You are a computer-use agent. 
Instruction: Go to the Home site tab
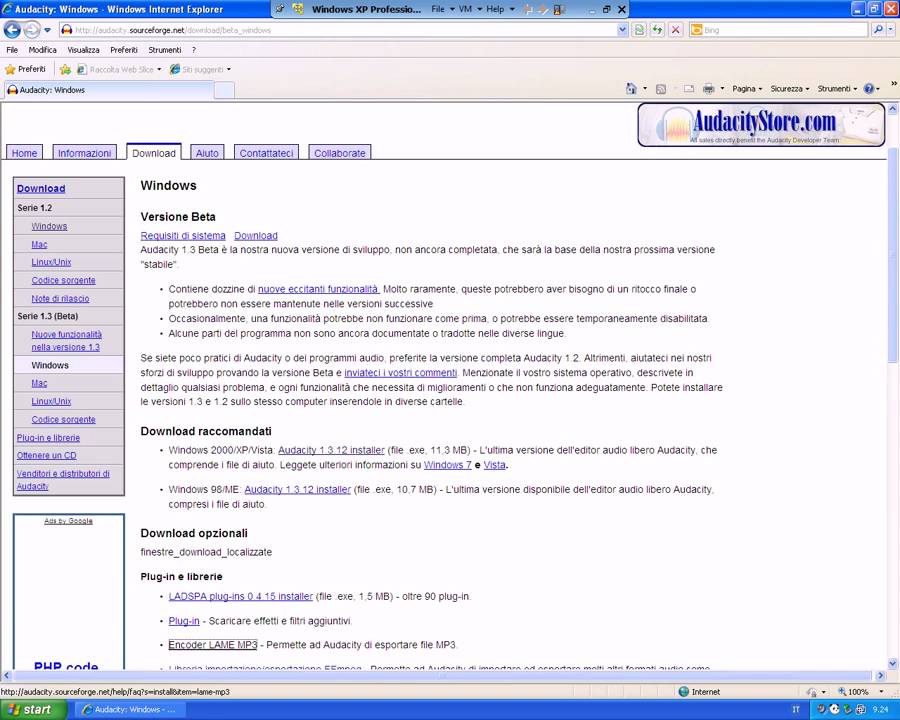(24, 153)
